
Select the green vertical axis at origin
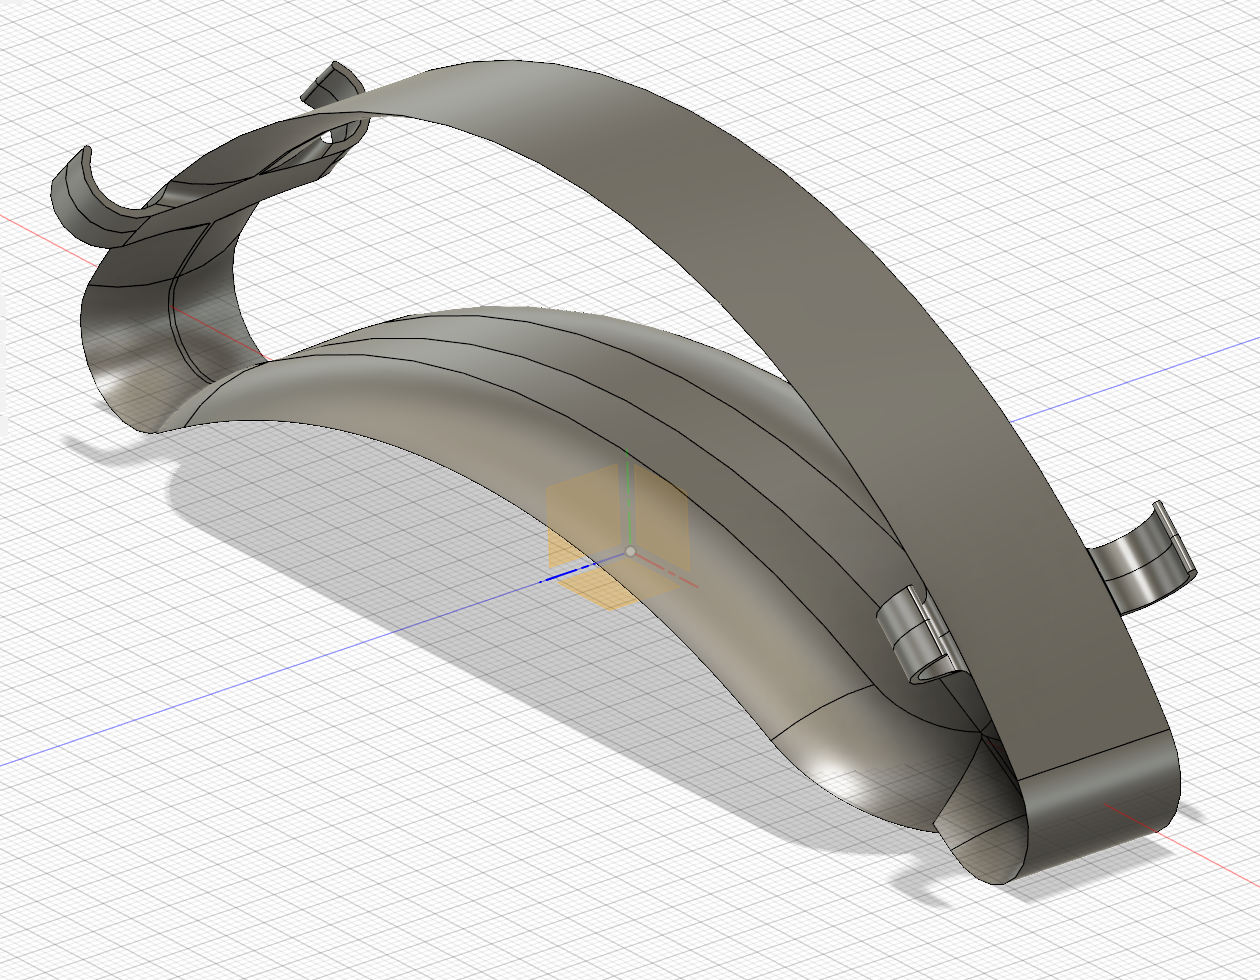pos(626,500)
